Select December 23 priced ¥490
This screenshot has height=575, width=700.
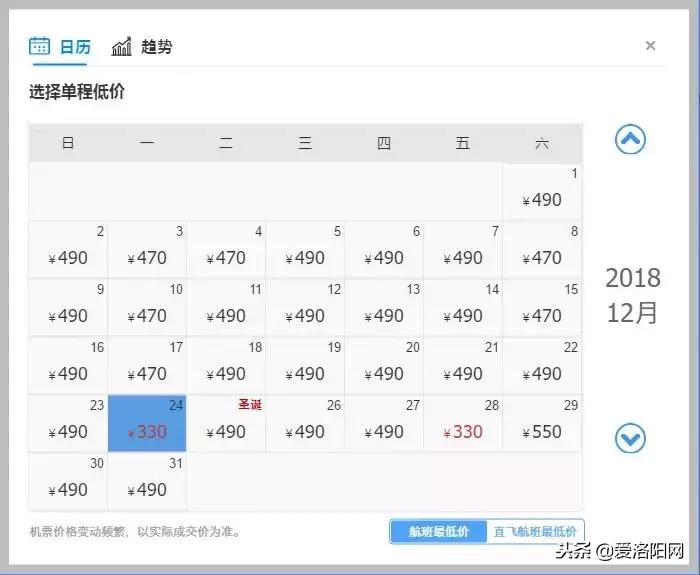[x=68, y=424]
